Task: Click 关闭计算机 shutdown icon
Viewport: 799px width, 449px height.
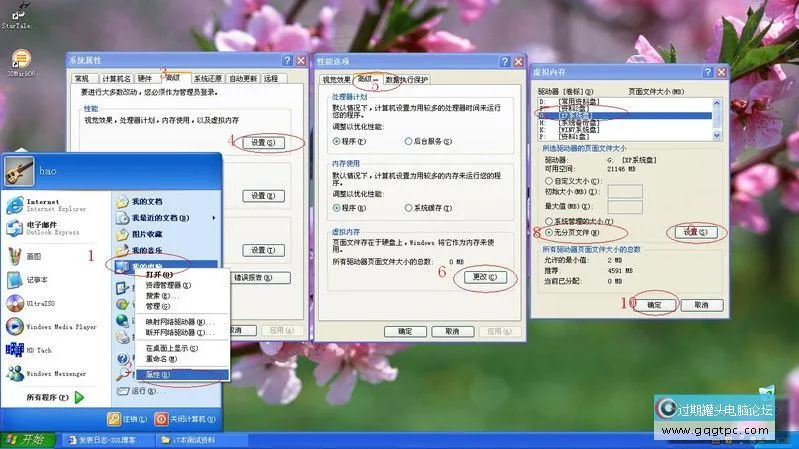Action: tap(161, 419)
